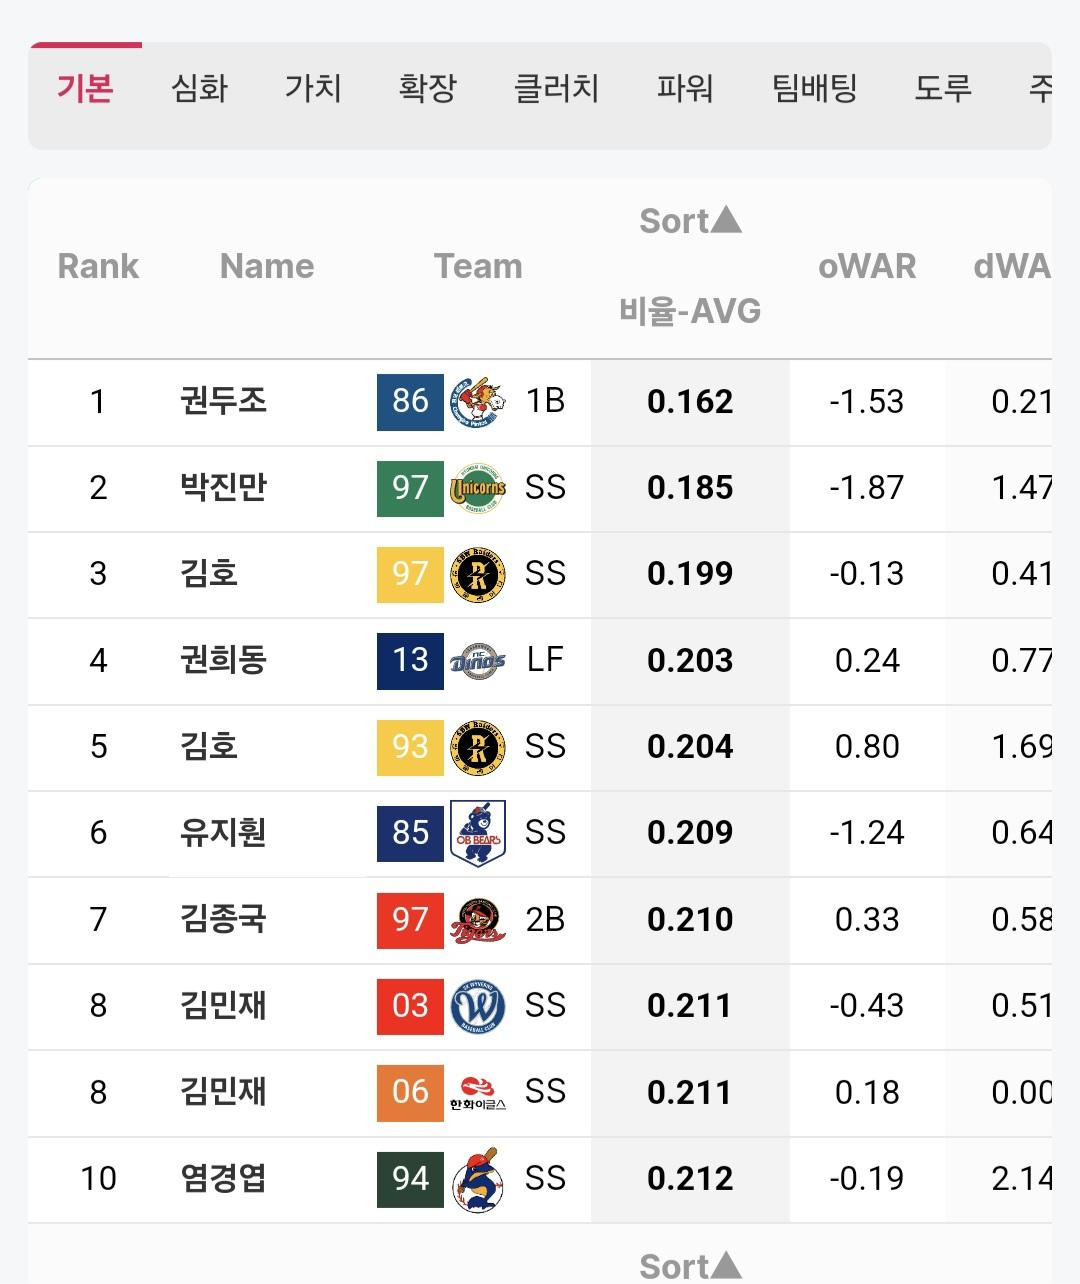The image size is (1080, 1284).
Task: Click 염경엽's team logo in rank 10
Action: point(478,1179)
